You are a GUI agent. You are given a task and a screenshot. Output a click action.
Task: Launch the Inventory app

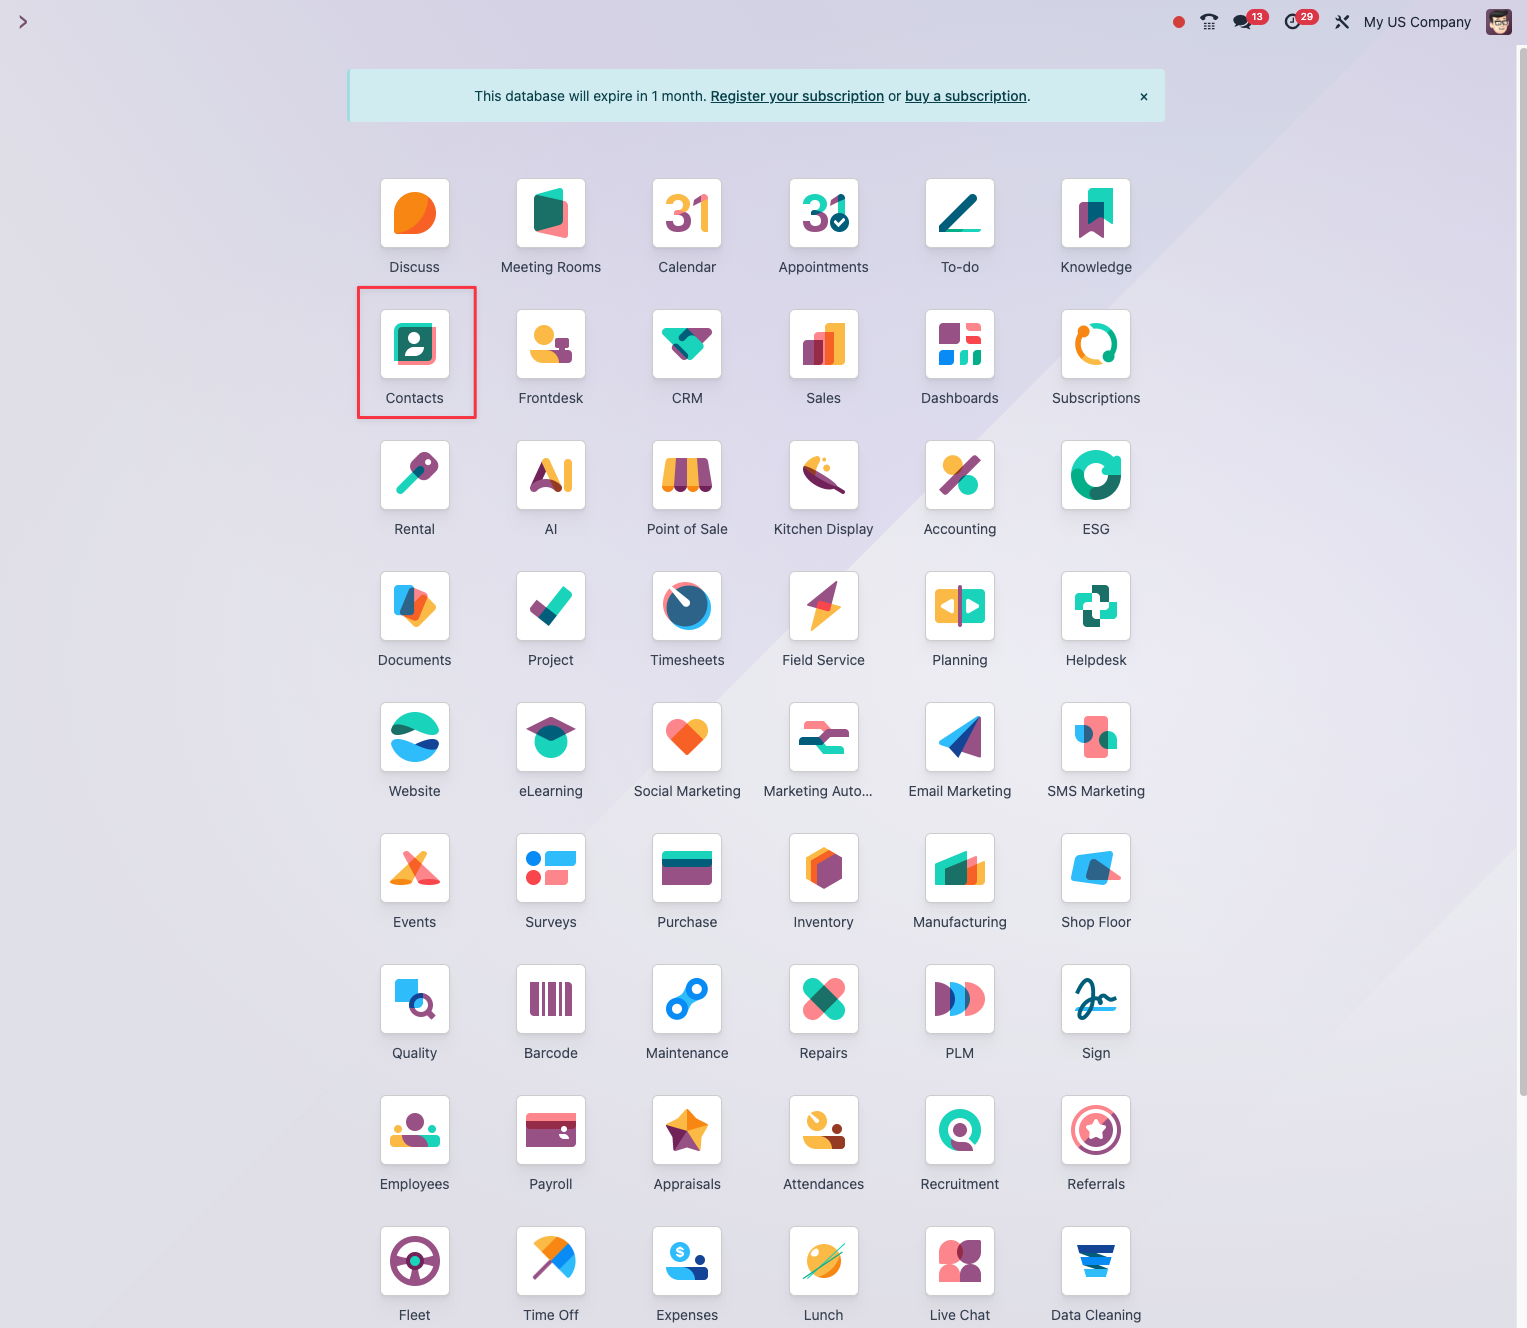[824, 868]
